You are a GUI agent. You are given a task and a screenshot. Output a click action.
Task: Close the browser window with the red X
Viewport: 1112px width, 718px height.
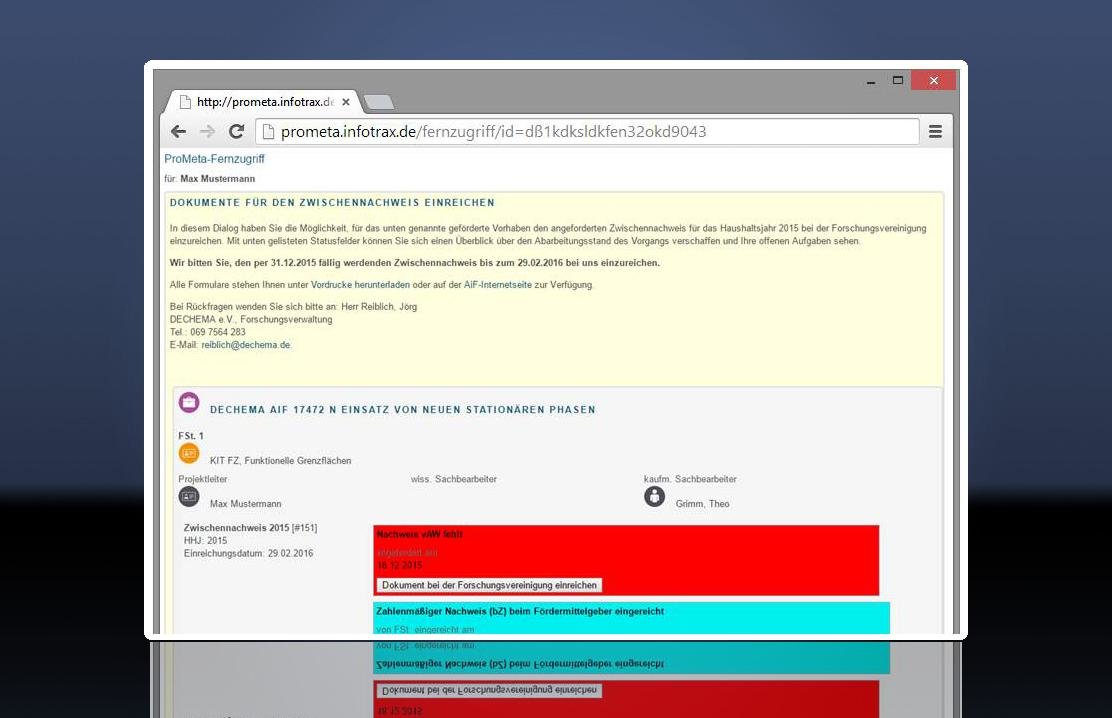click(933, 80)
